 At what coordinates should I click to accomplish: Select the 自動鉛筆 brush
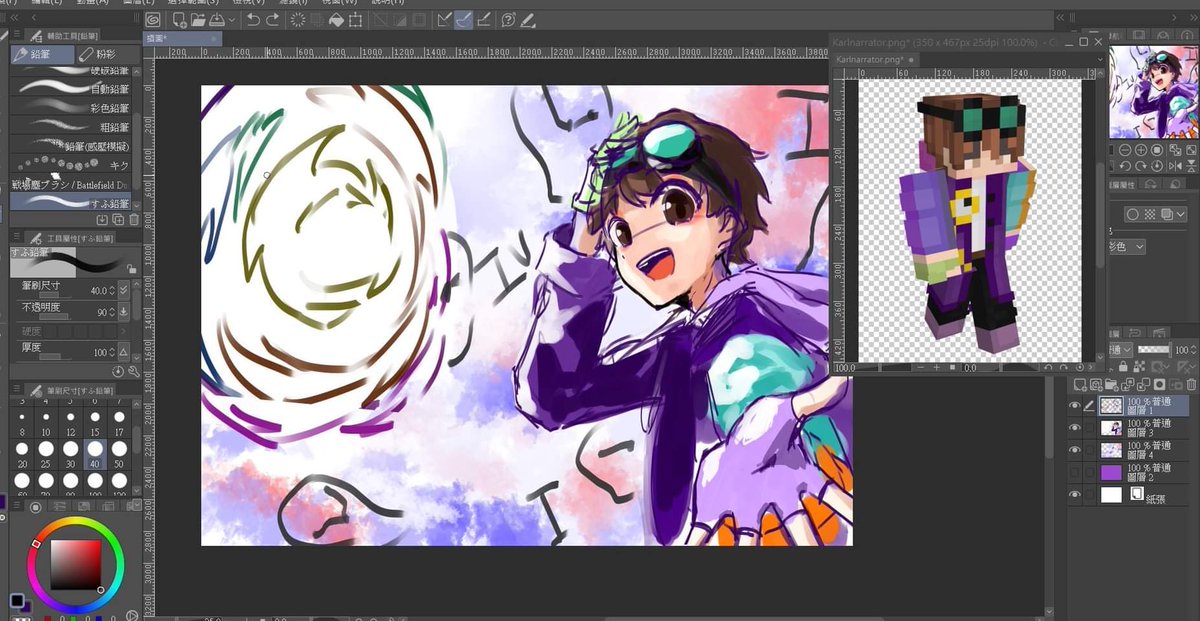pyautogui.click(x=70, y=88)
